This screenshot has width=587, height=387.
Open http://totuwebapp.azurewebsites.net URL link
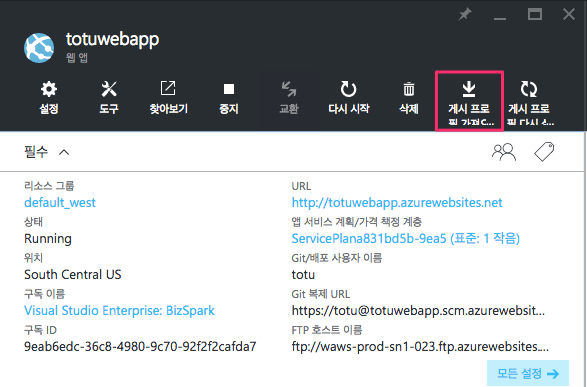[397, 202]
